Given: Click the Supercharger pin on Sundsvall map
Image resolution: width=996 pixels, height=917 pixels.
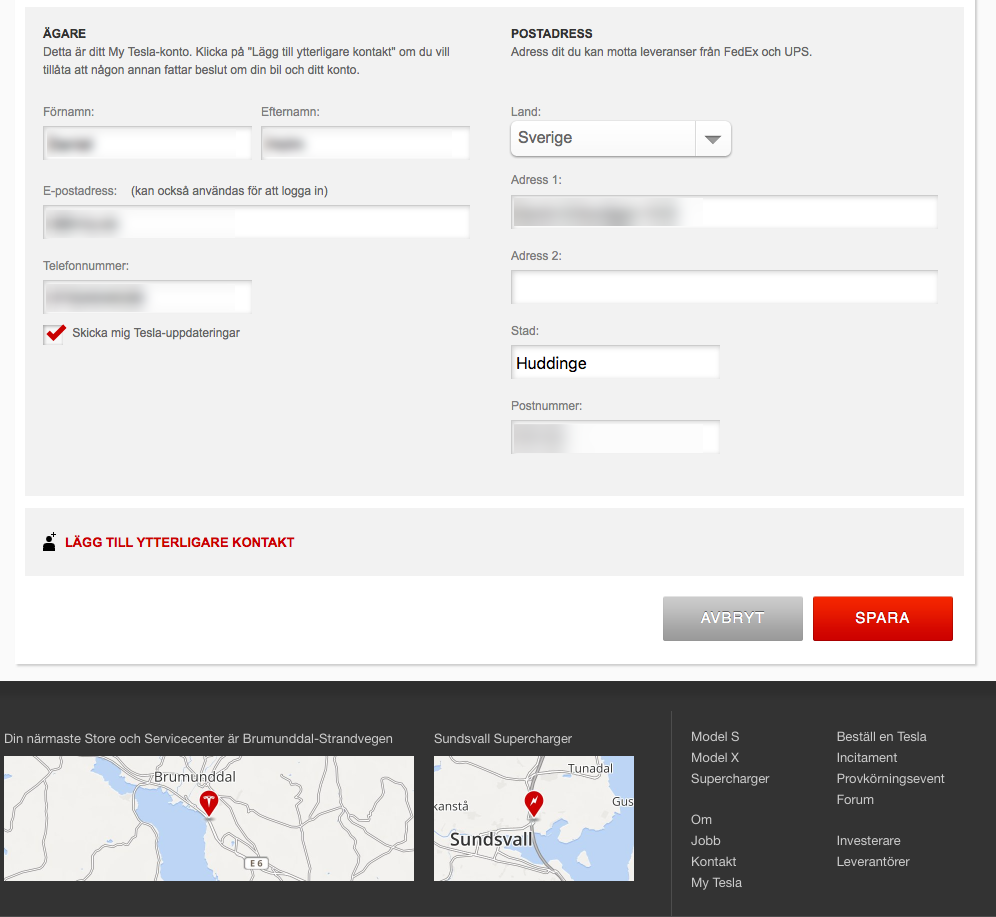Looking at the screenshot, I should [534, 803].
